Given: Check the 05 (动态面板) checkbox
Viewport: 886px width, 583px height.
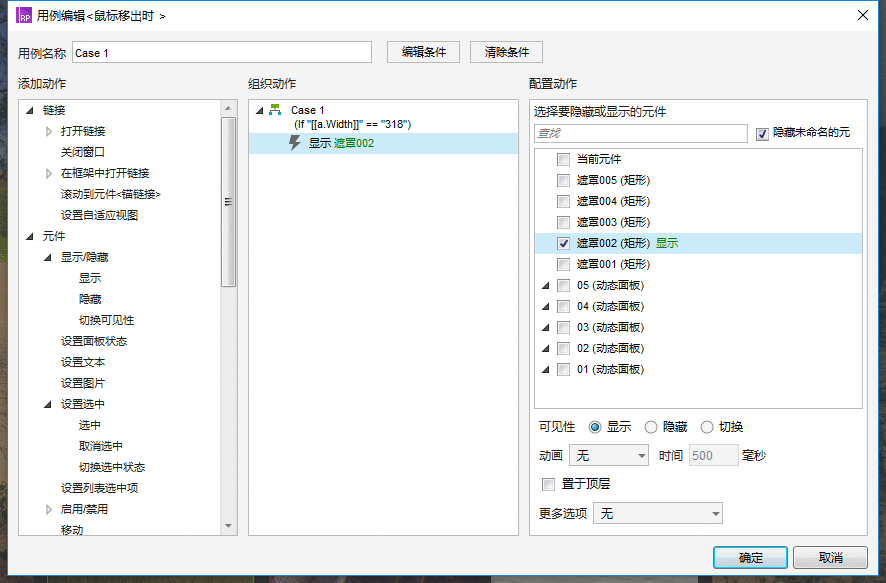Looking at the screenshot, I should (x=563, y=285).
